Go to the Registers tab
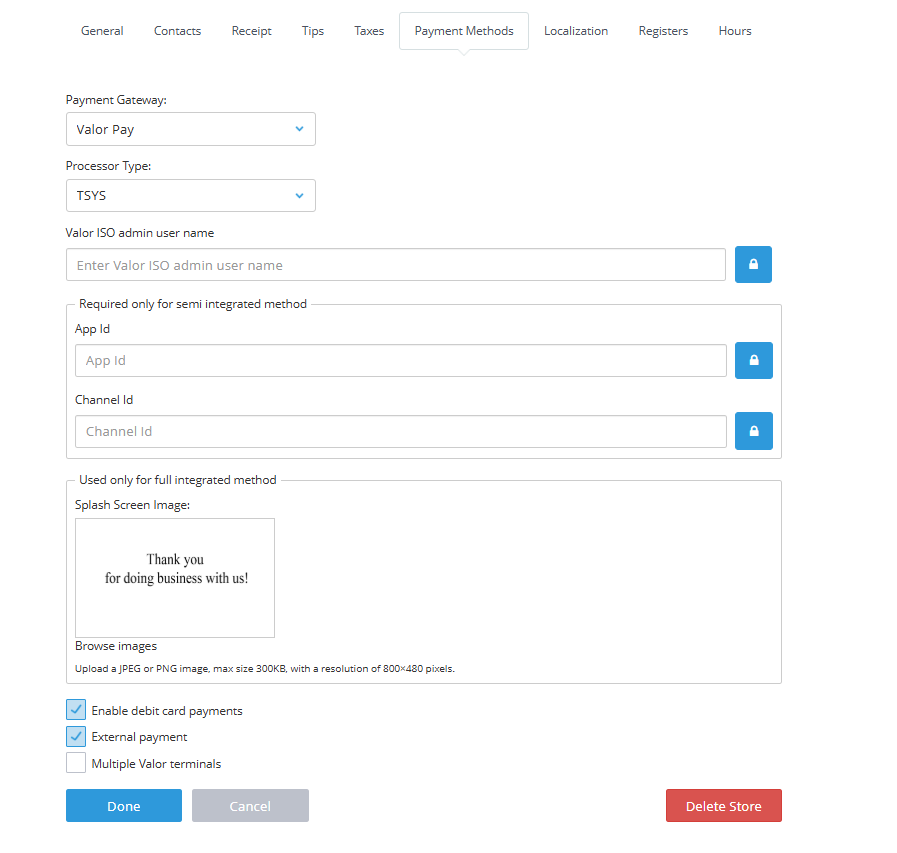 click(x=663, y=31)
